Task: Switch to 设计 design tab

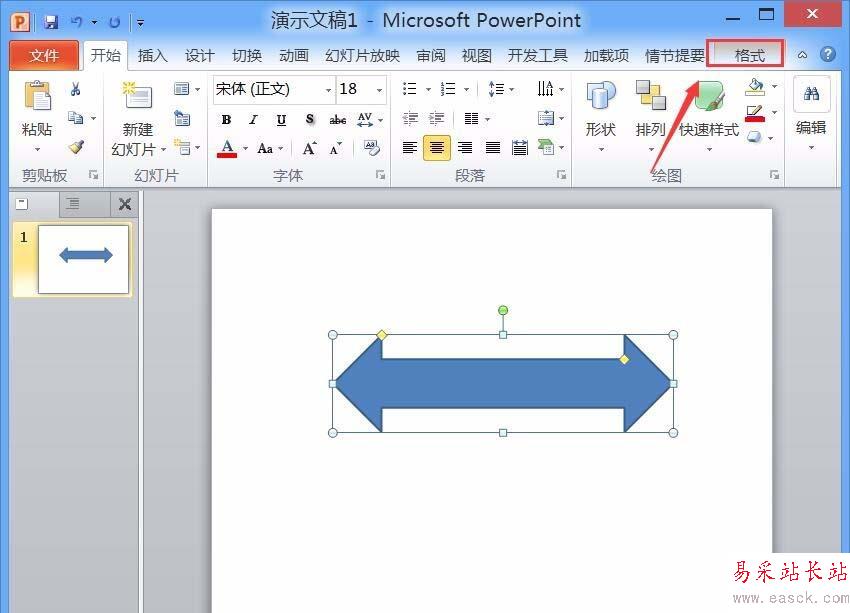Action: tap(199, 55)
